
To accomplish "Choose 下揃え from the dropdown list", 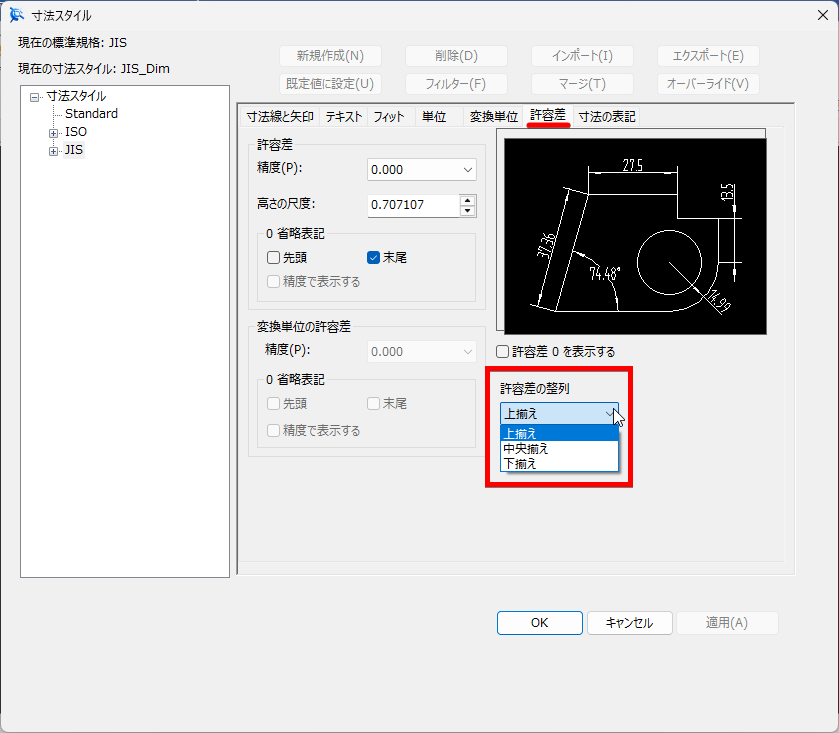I will click(x=559, y=463).
